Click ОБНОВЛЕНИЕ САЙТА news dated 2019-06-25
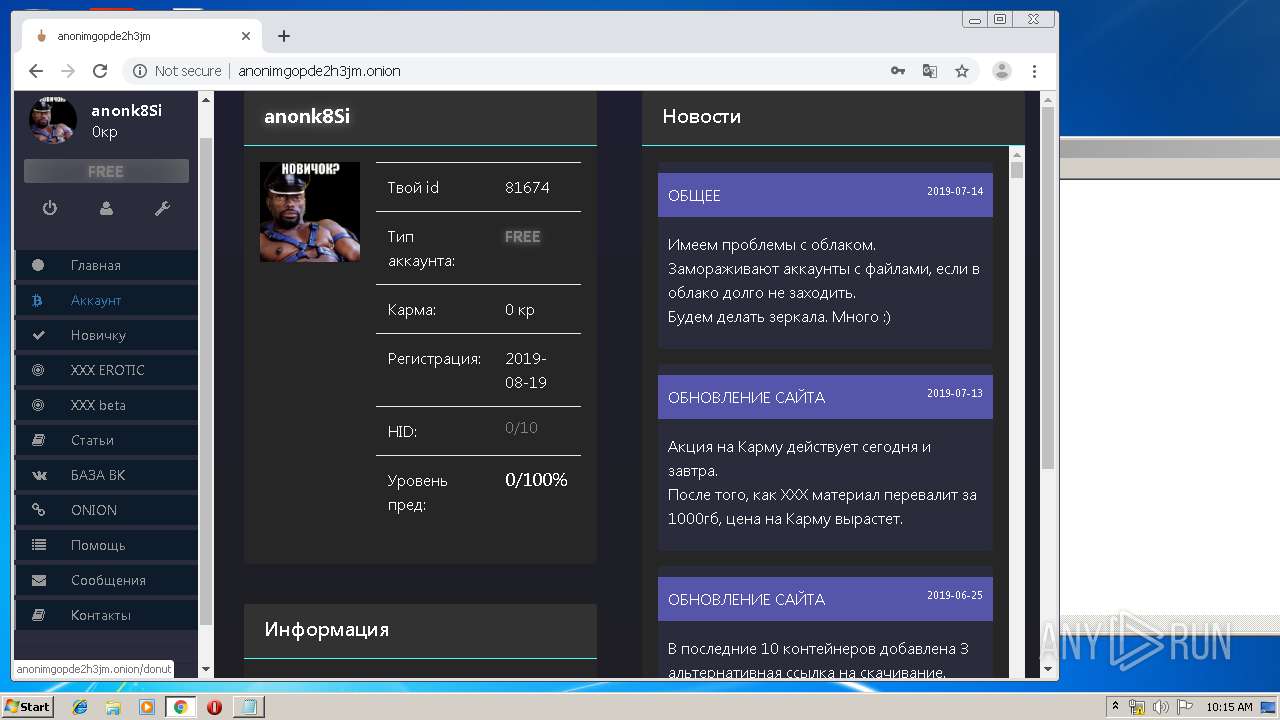 [825, 599]
